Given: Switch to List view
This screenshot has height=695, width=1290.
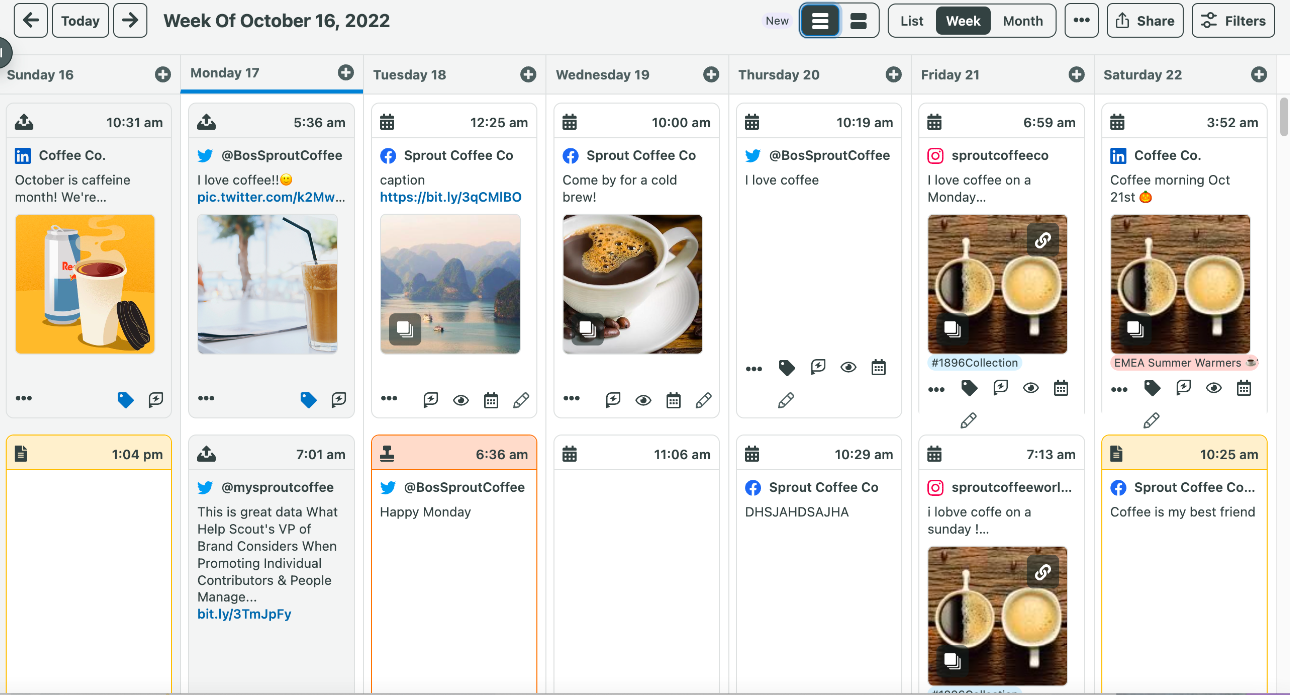Looking at the screenshot, I should (x=912, y=21).
